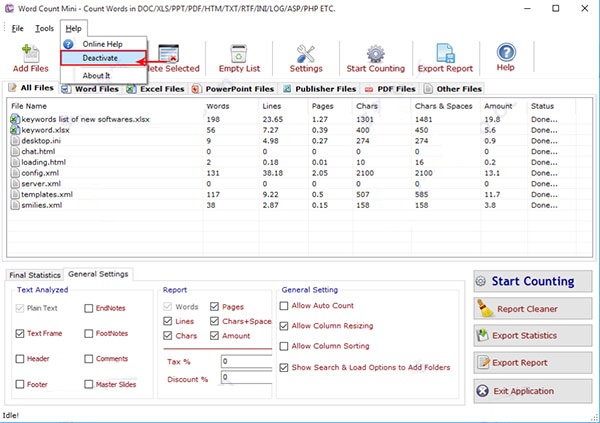This screenshot has width=600, height=423.
Task: Sort by the Words column header
Action: [217, 105]
